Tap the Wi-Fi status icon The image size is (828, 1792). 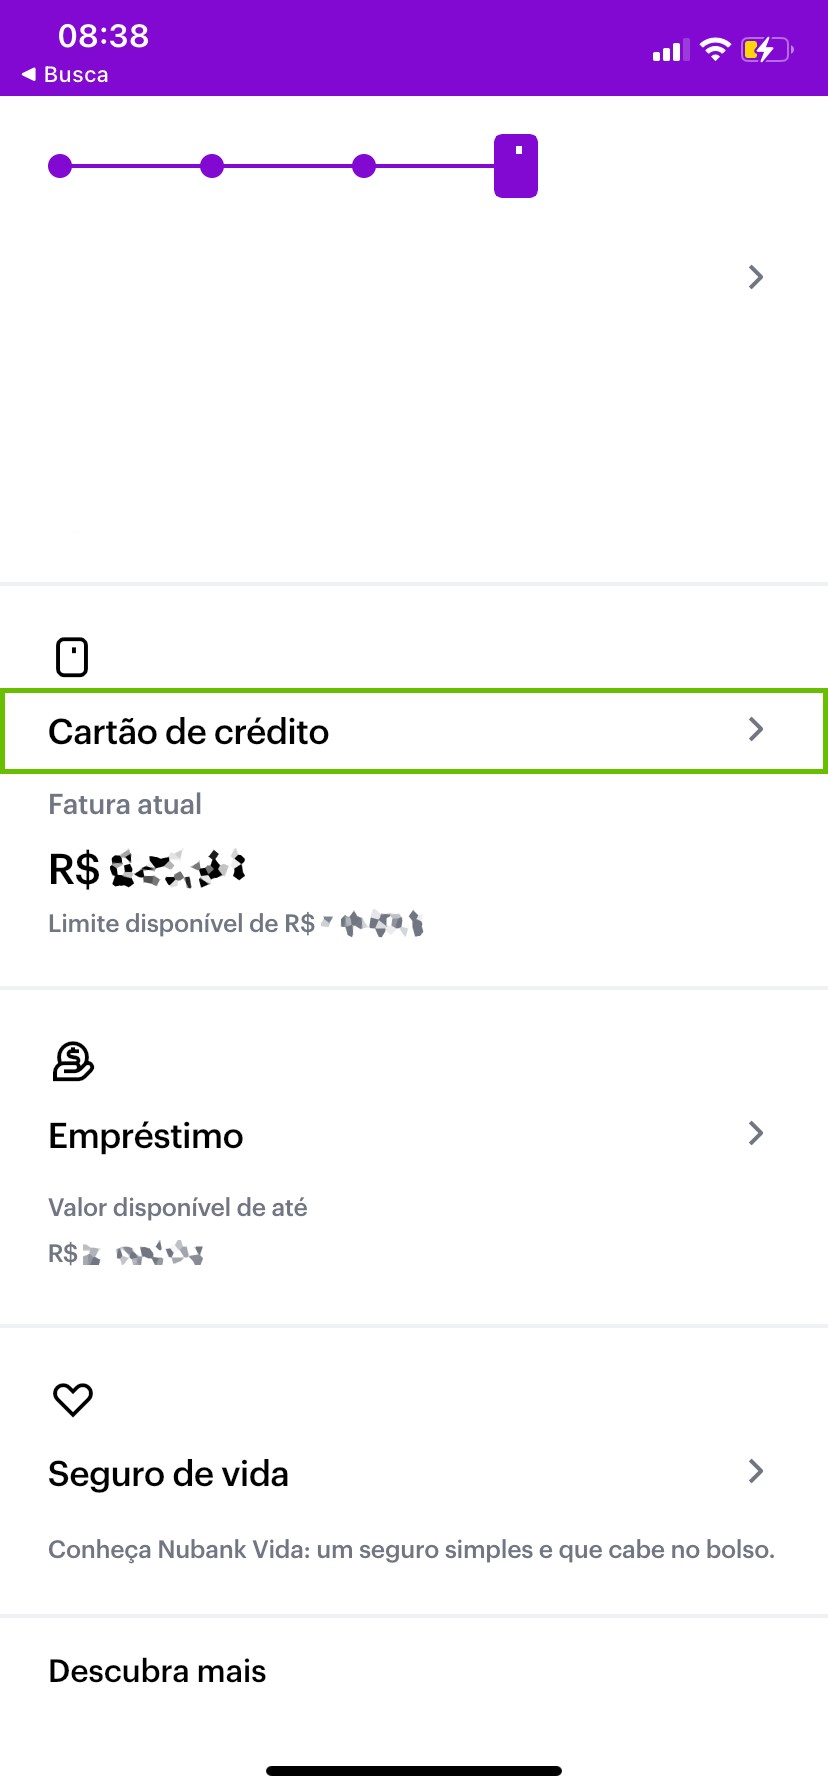(715, 49)
